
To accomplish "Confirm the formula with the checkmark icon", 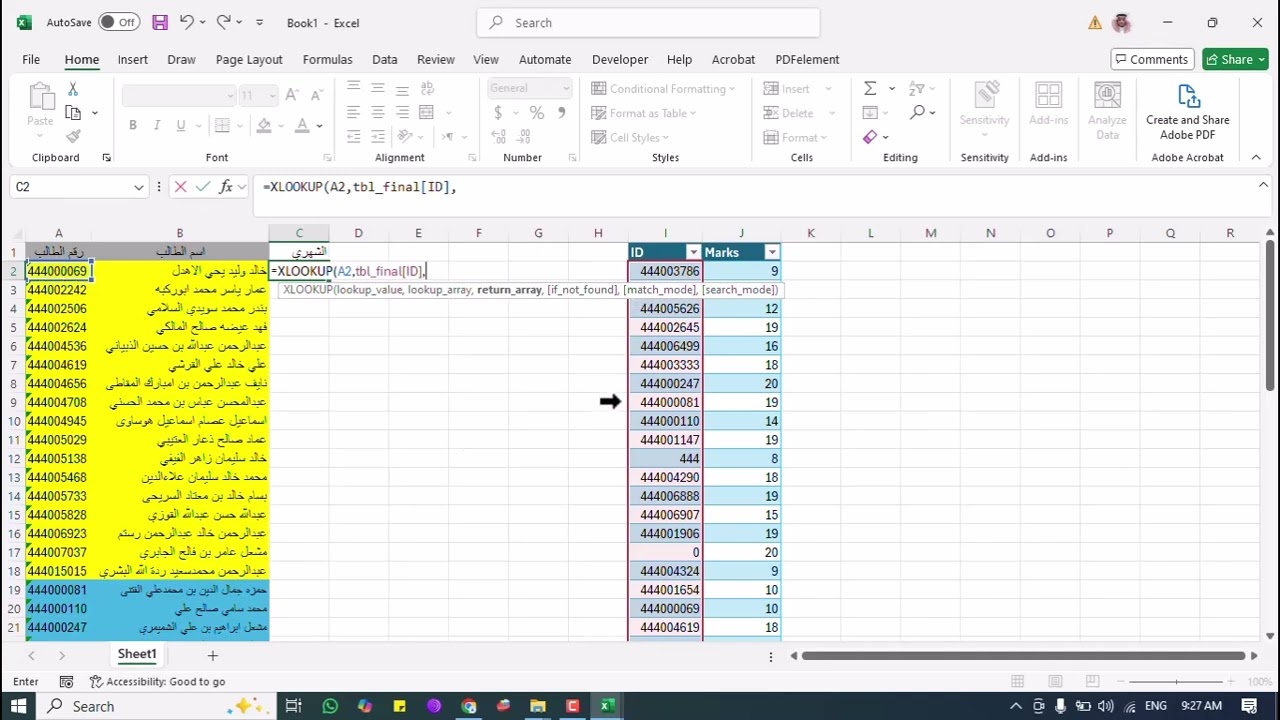I will pos(203,186).
